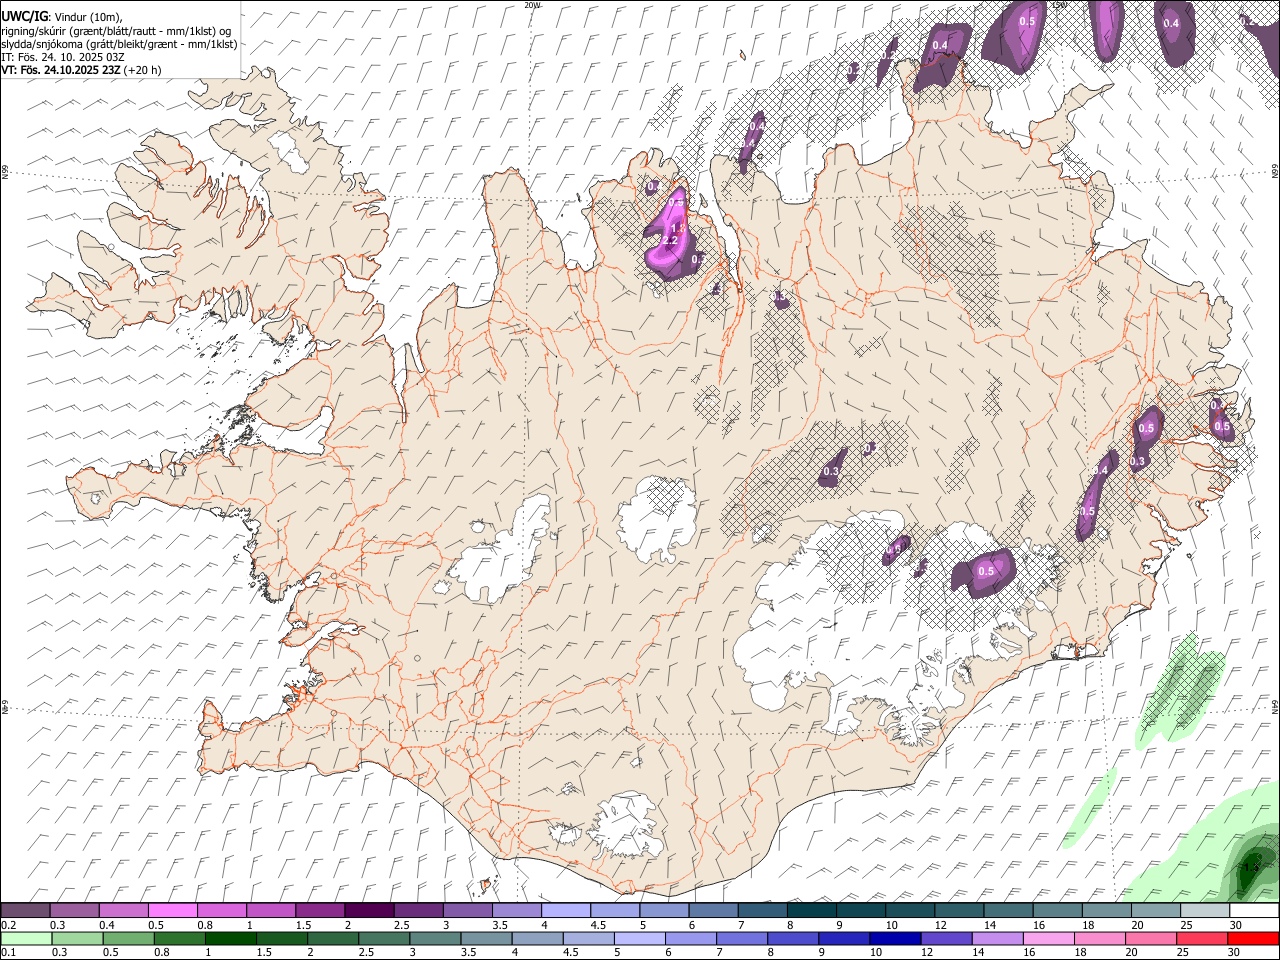Click the '2.2' precipitation value on the map
The height and width of the screenshot is (960, 1280).
669,241
